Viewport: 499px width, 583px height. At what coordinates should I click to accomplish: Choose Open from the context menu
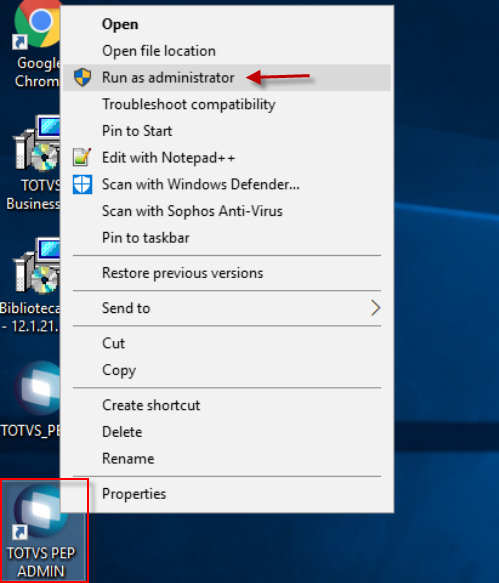[x=227, y=24]
